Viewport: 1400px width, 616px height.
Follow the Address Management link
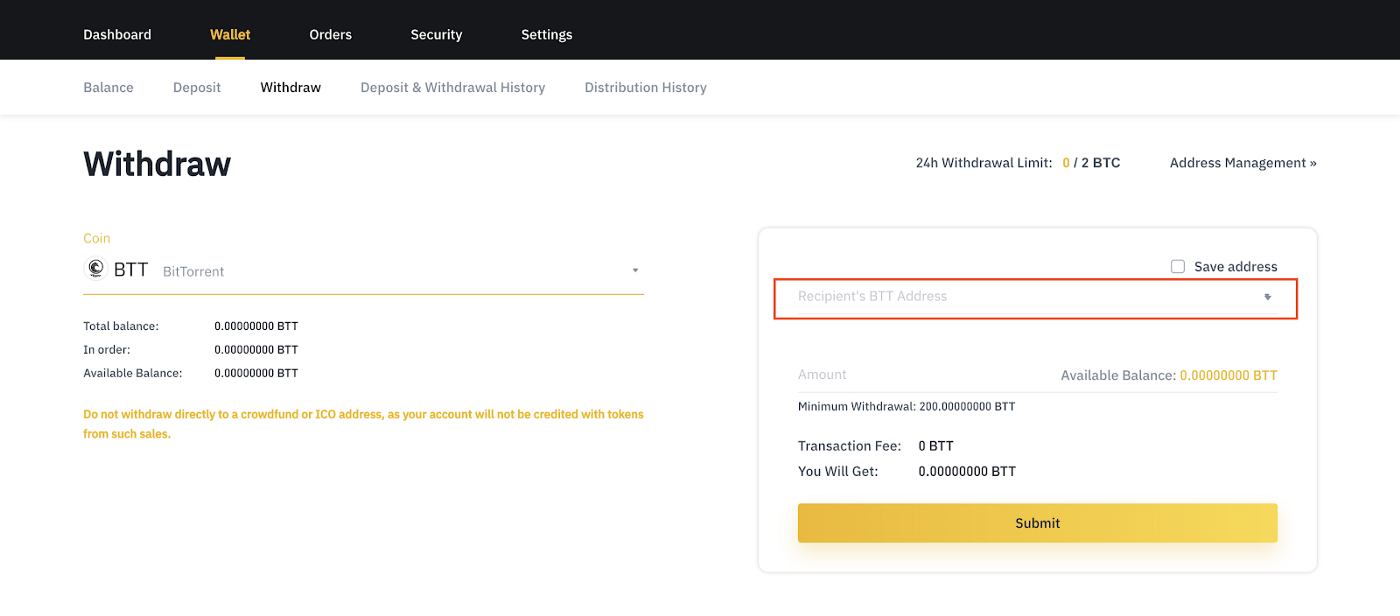click(x=1243, y=162)
